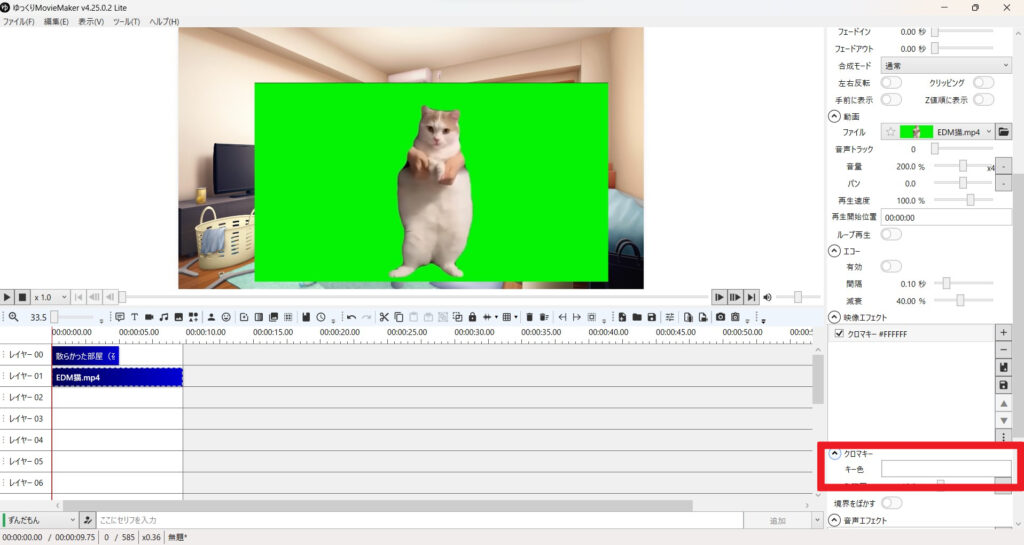The image size is (1024, 545).
Task: Collapse the 動画 section
Action: [x=834, y=116]
